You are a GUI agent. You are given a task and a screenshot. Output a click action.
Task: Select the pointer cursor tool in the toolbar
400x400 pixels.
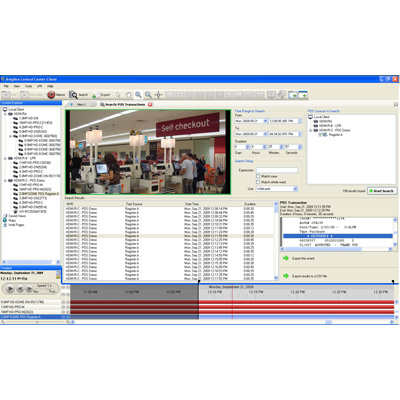pos(118,95)
